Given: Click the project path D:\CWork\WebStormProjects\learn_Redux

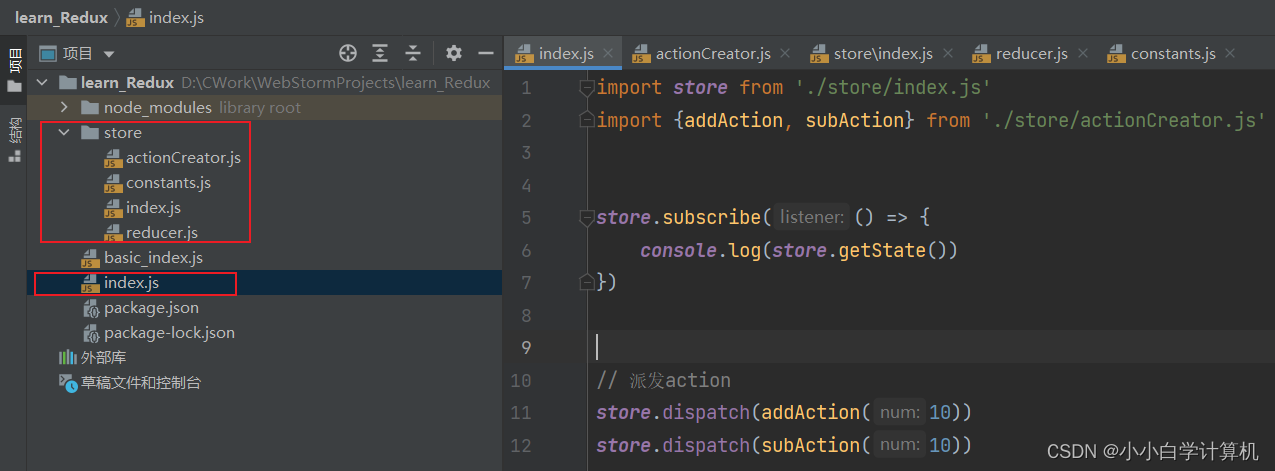Looking at the screenshot, I should (336, 82).
